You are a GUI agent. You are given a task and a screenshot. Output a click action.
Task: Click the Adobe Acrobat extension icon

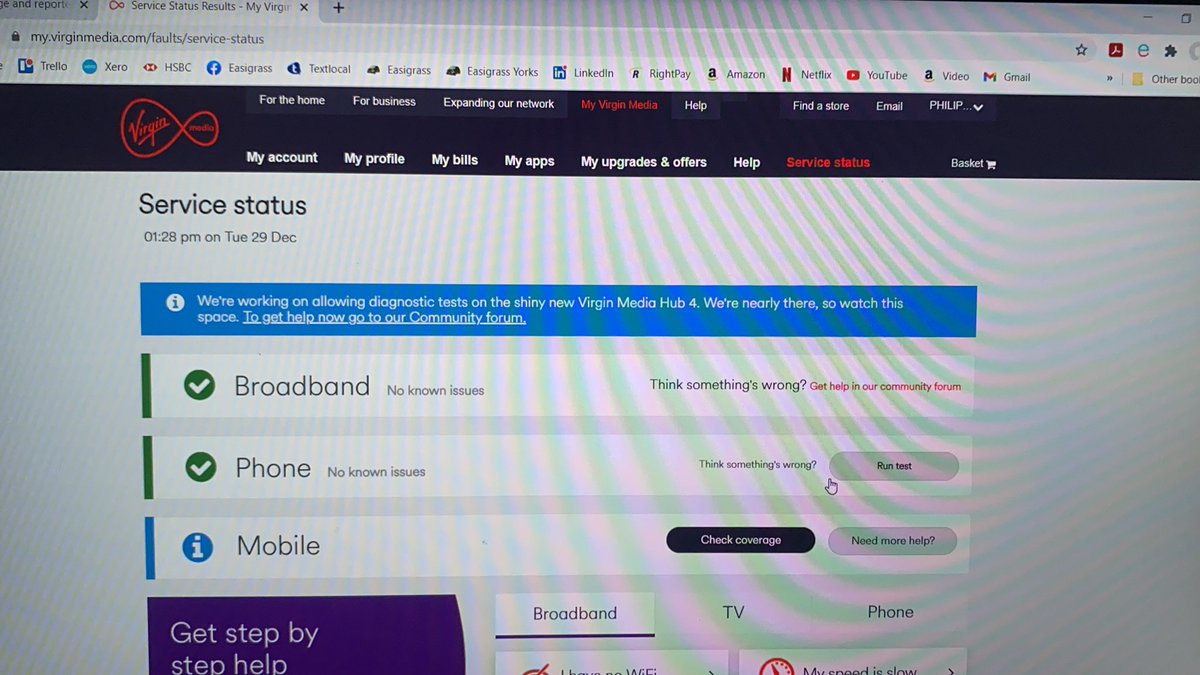point(1116,50)
